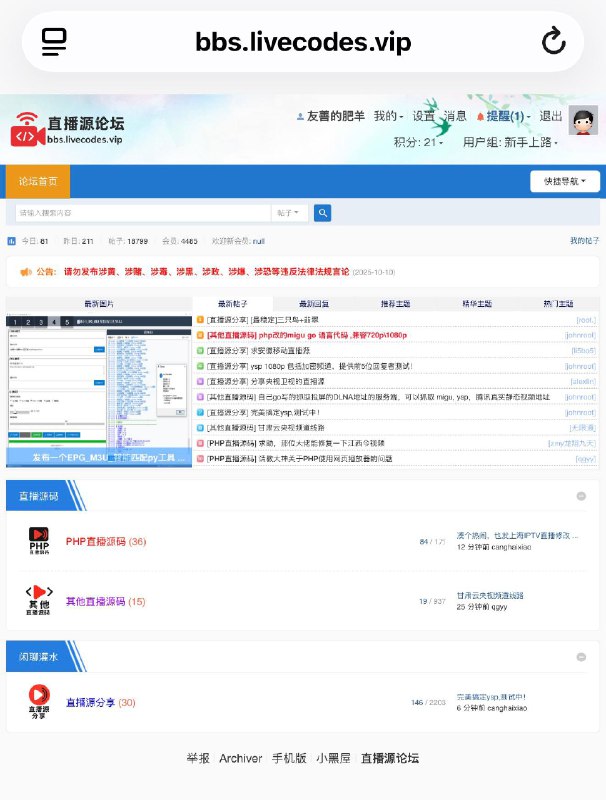The image size is (606, 800).
Task: Open the 快捷导航 dropdown
Action: (x=564, y=181)
